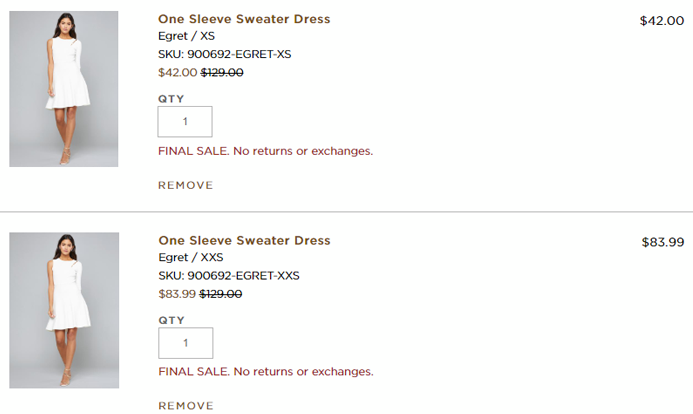Click the QTY label above the XS quantity box
This screenshot has height=414, width=693.
pyautogui.click(x=171, y=98)
